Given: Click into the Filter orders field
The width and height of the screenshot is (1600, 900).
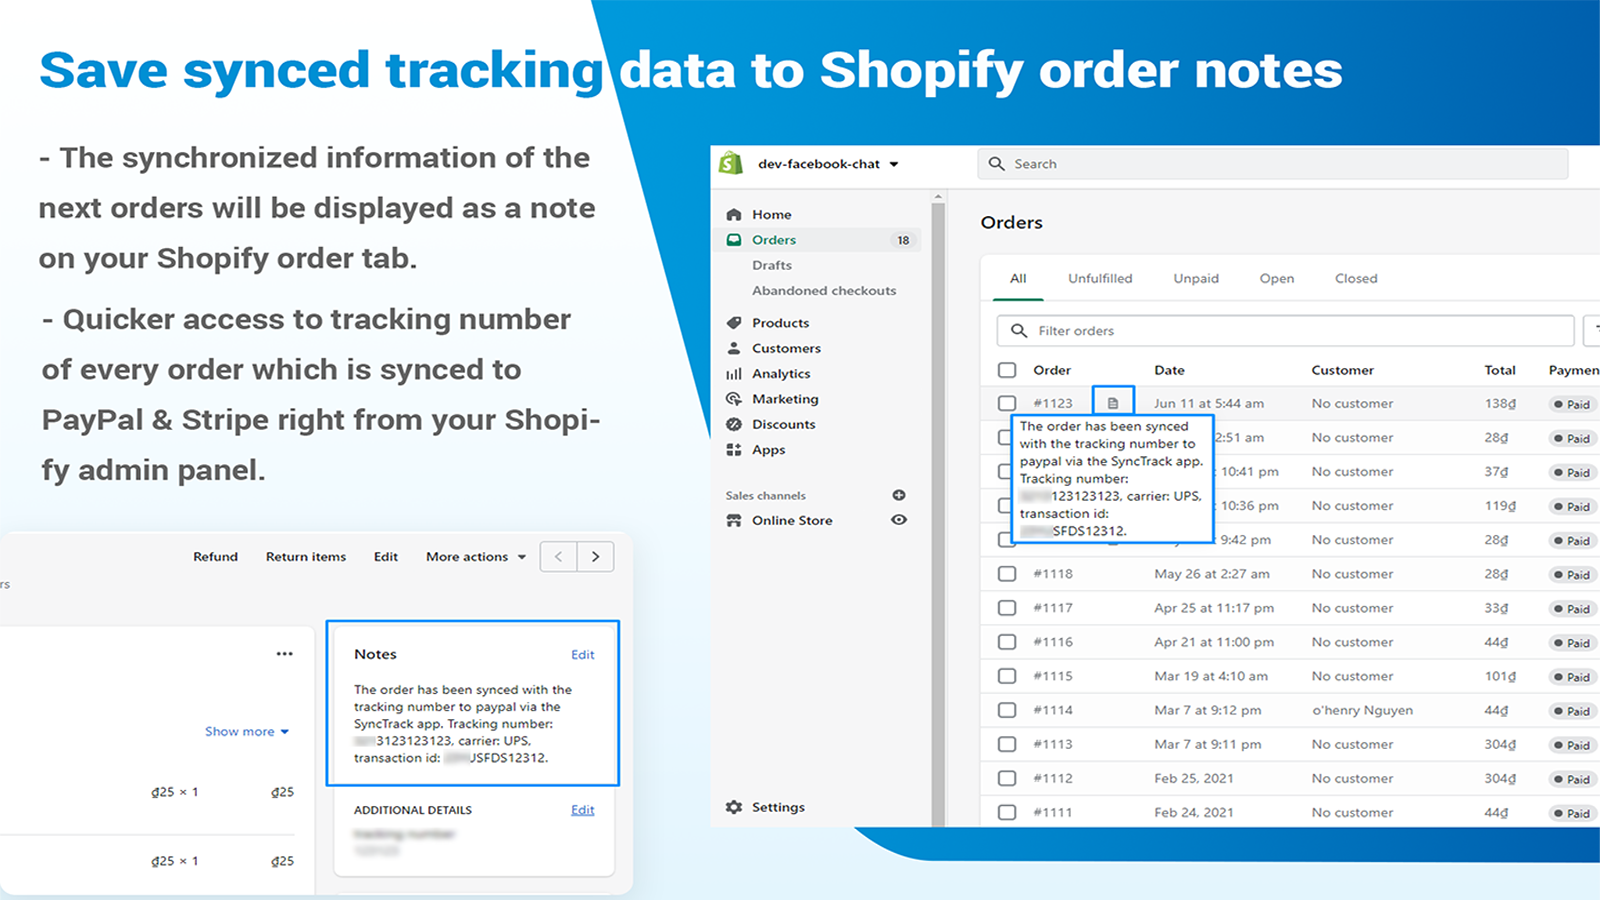Looking at the screenshot, I should 1286,331.
